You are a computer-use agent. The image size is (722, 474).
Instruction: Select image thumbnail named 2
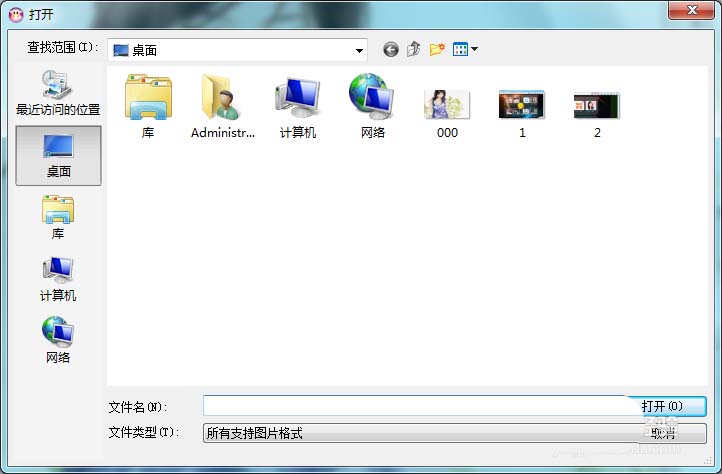(x=597, y=113)
